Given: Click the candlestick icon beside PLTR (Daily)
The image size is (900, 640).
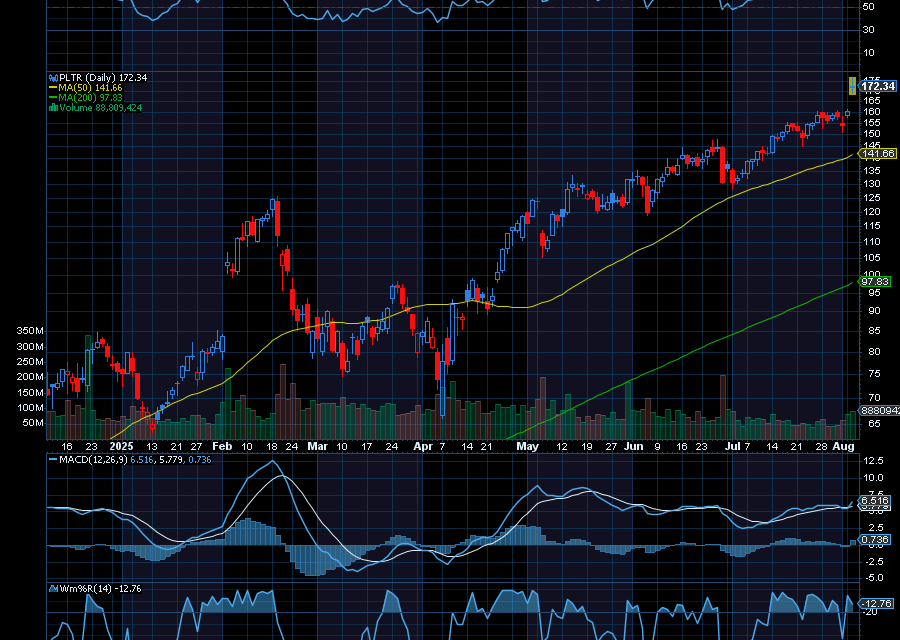Looking at the screenshot, I should [x=53, y=77].
